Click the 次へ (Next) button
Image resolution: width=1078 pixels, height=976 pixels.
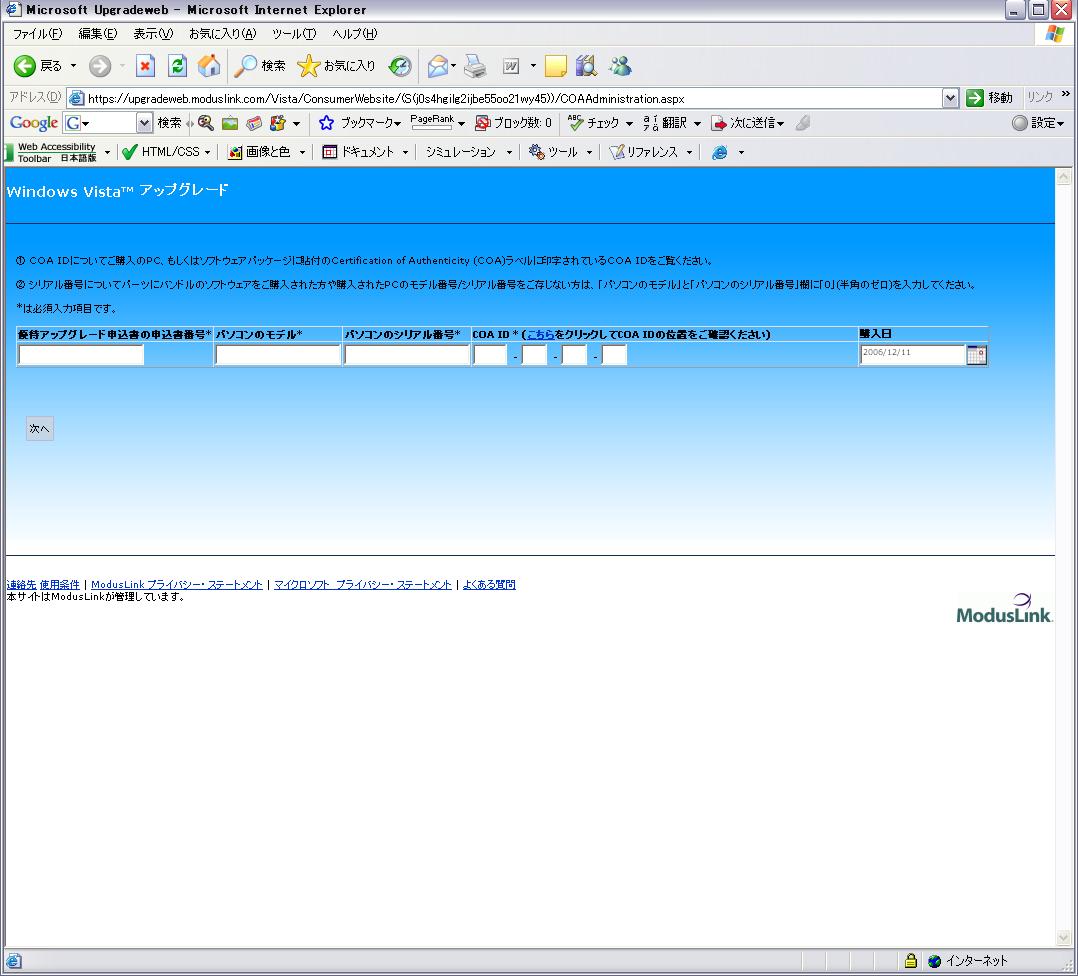pos(39,429)
